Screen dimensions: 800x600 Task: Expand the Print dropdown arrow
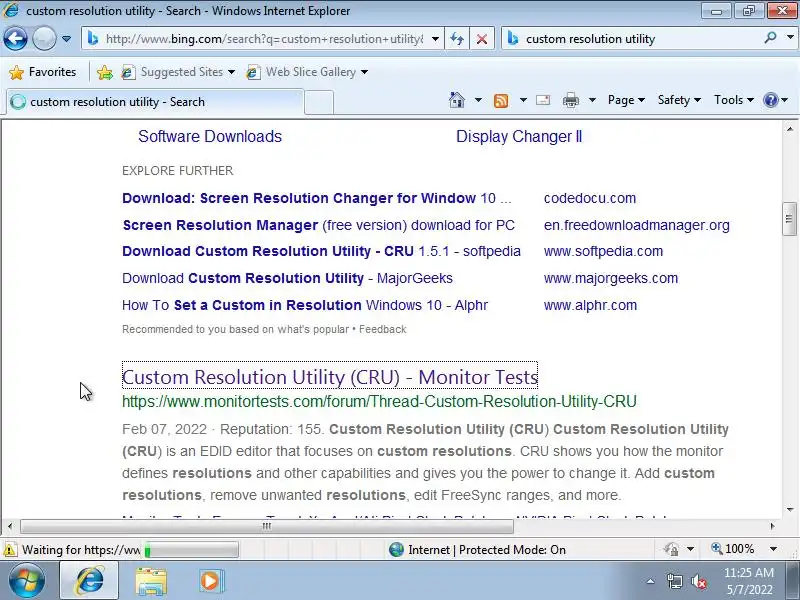coord(592,100)
